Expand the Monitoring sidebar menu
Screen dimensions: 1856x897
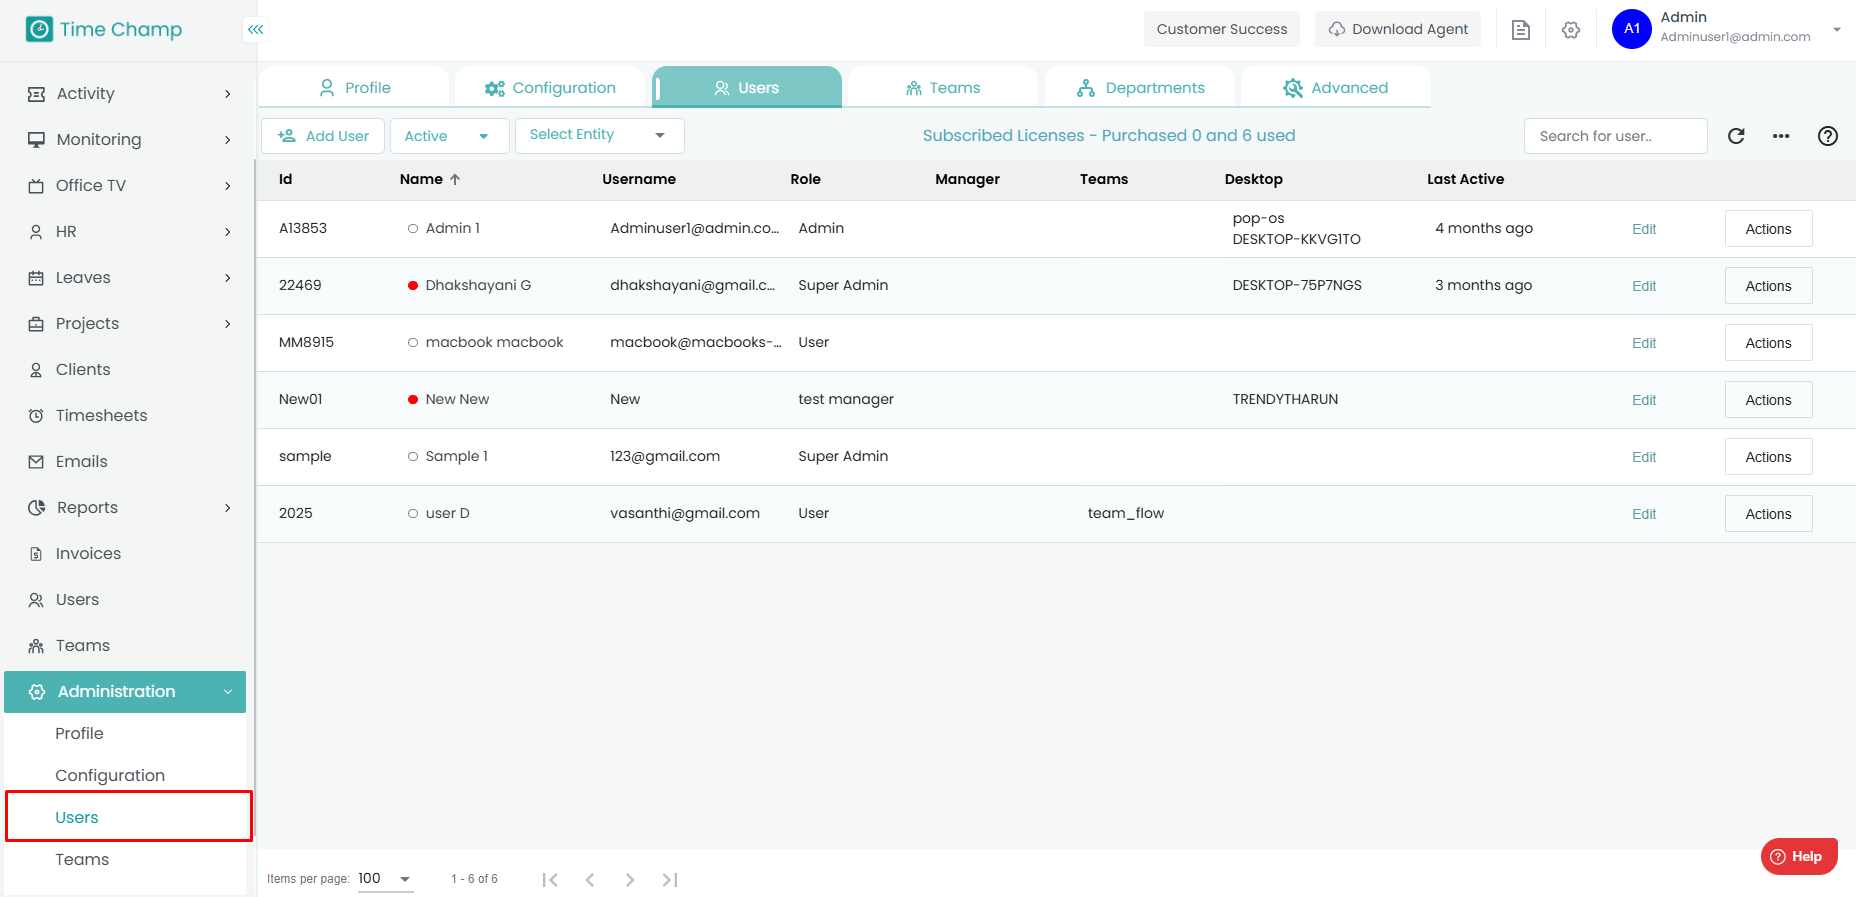(130, 140)
